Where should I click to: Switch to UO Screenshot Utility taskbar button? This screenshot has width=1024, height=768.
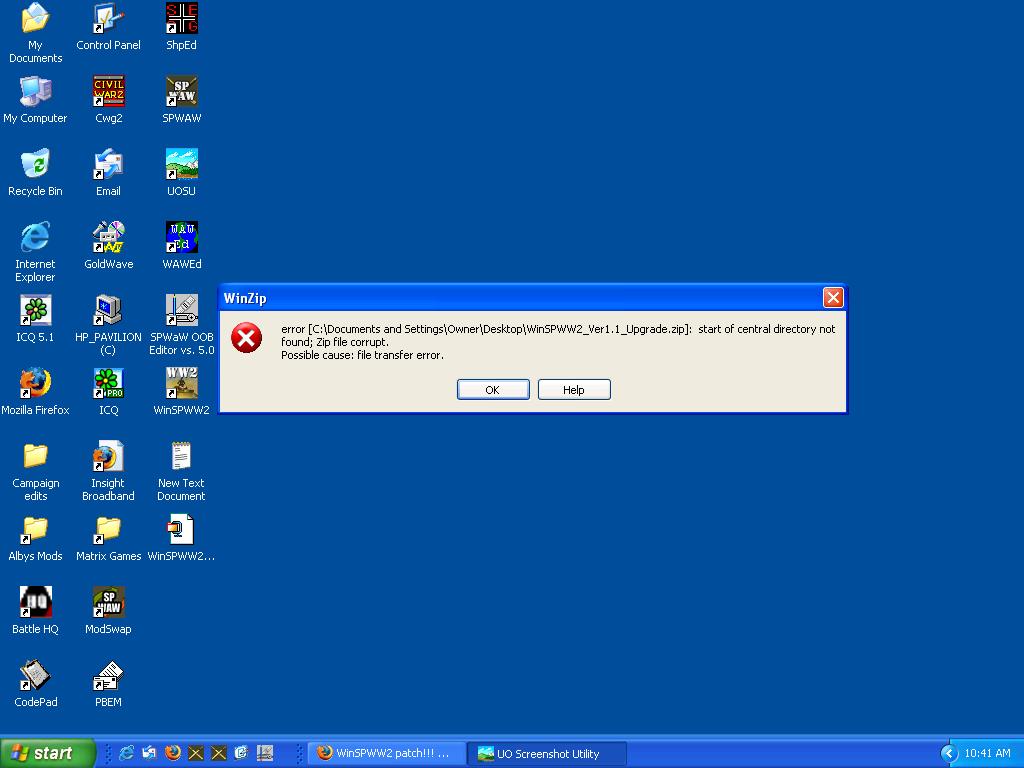click(549, 754)
